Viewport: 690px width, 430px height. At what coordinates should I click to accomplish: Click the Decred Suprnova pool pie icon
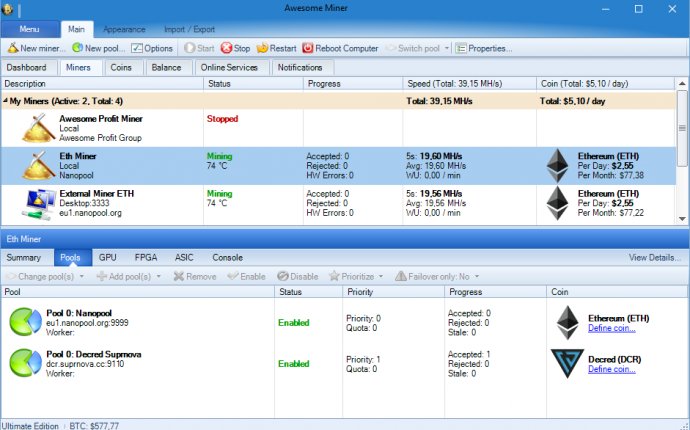(26, 363)
